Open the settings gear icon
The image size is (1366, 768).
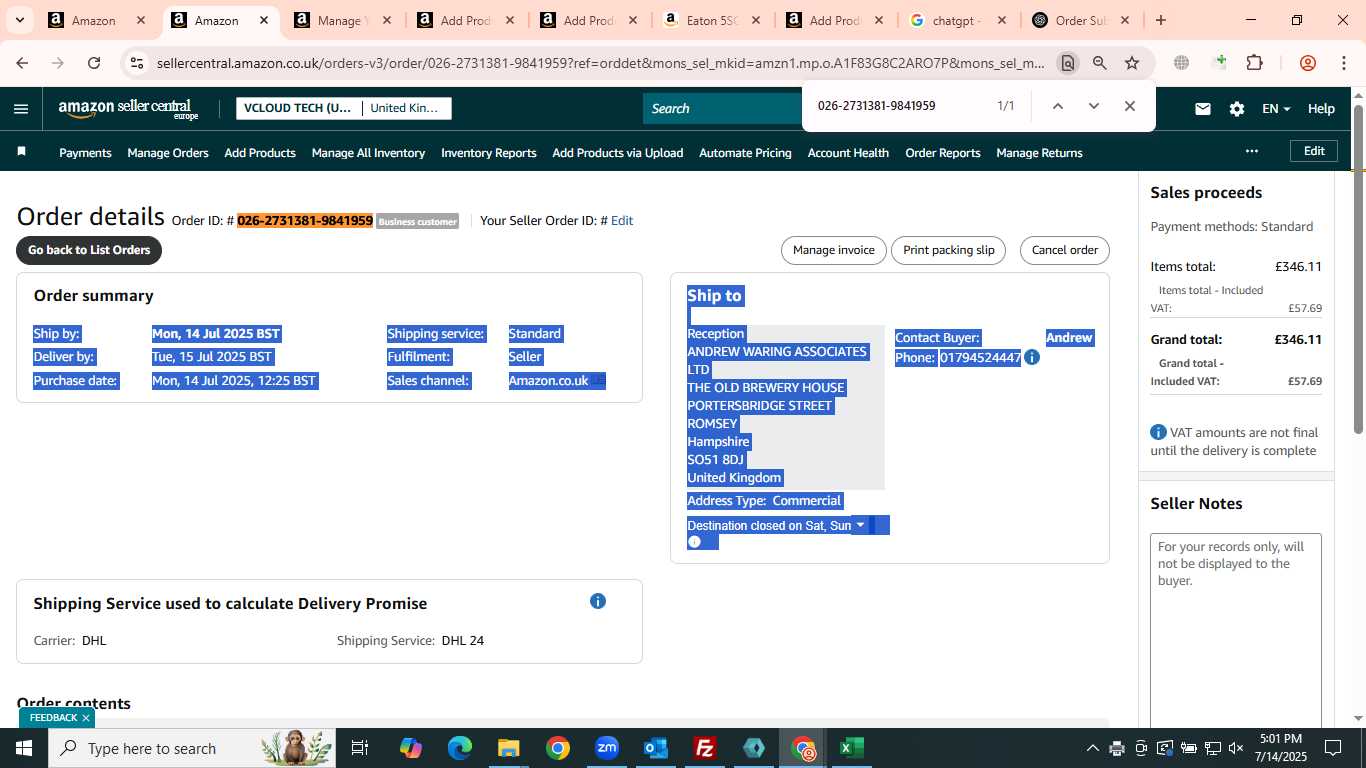pyautogui.click(x=1237, y=109)
